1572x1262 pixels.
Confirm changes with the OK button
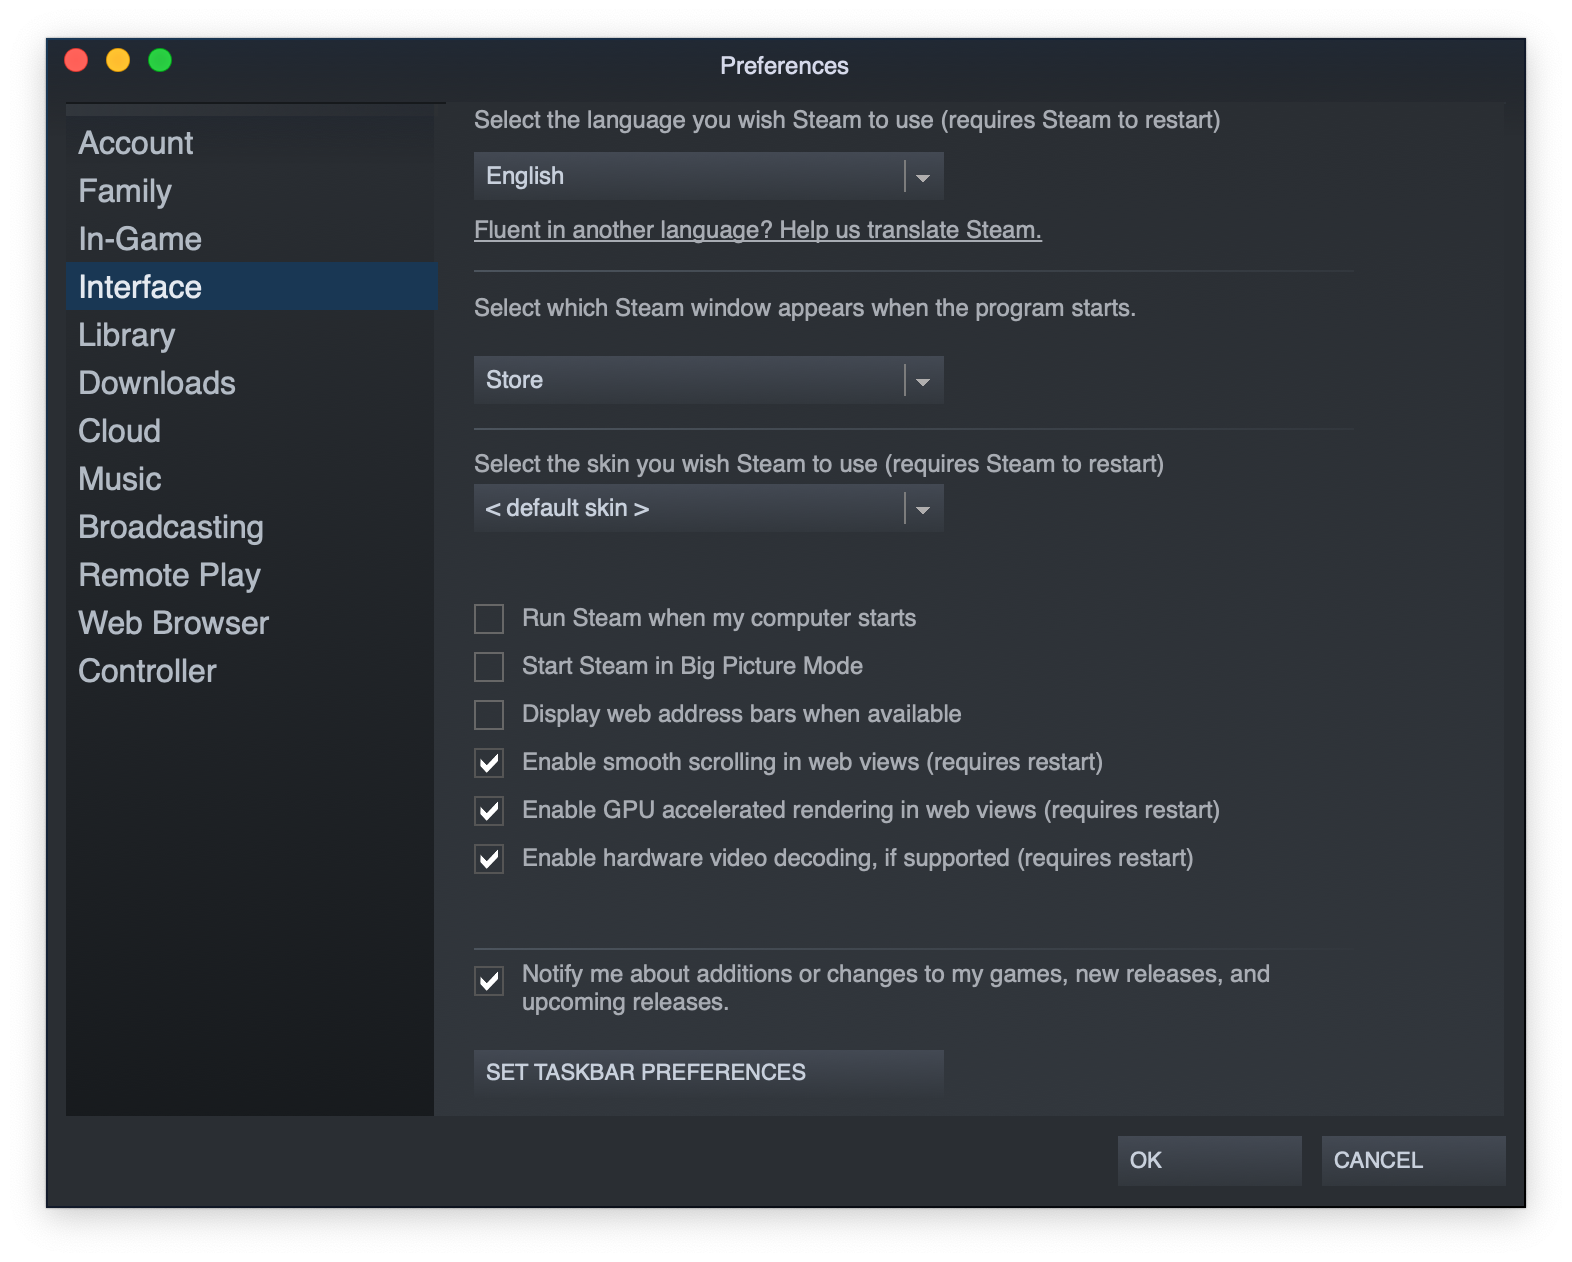(x=1208, y=1160)
